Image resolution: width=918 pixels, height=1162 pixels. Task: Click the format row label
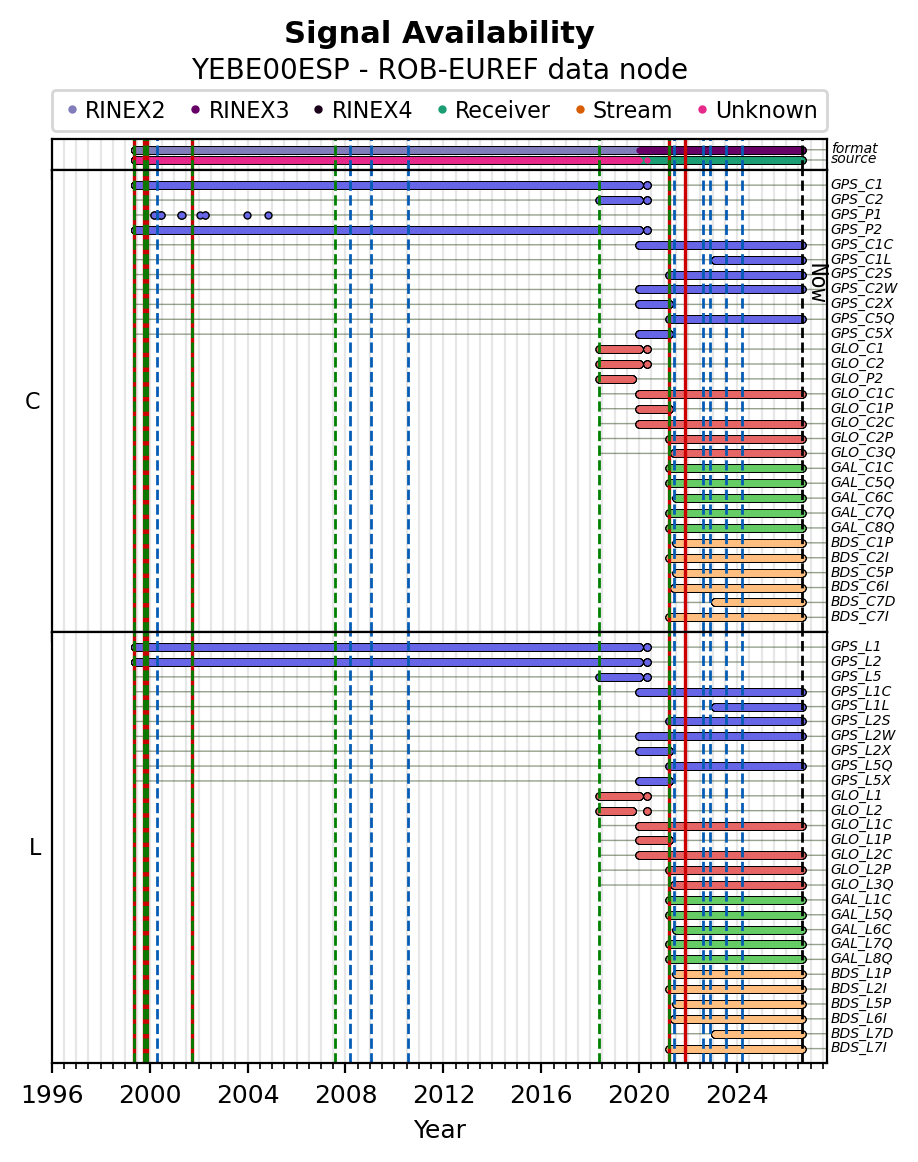pos(854,147)
